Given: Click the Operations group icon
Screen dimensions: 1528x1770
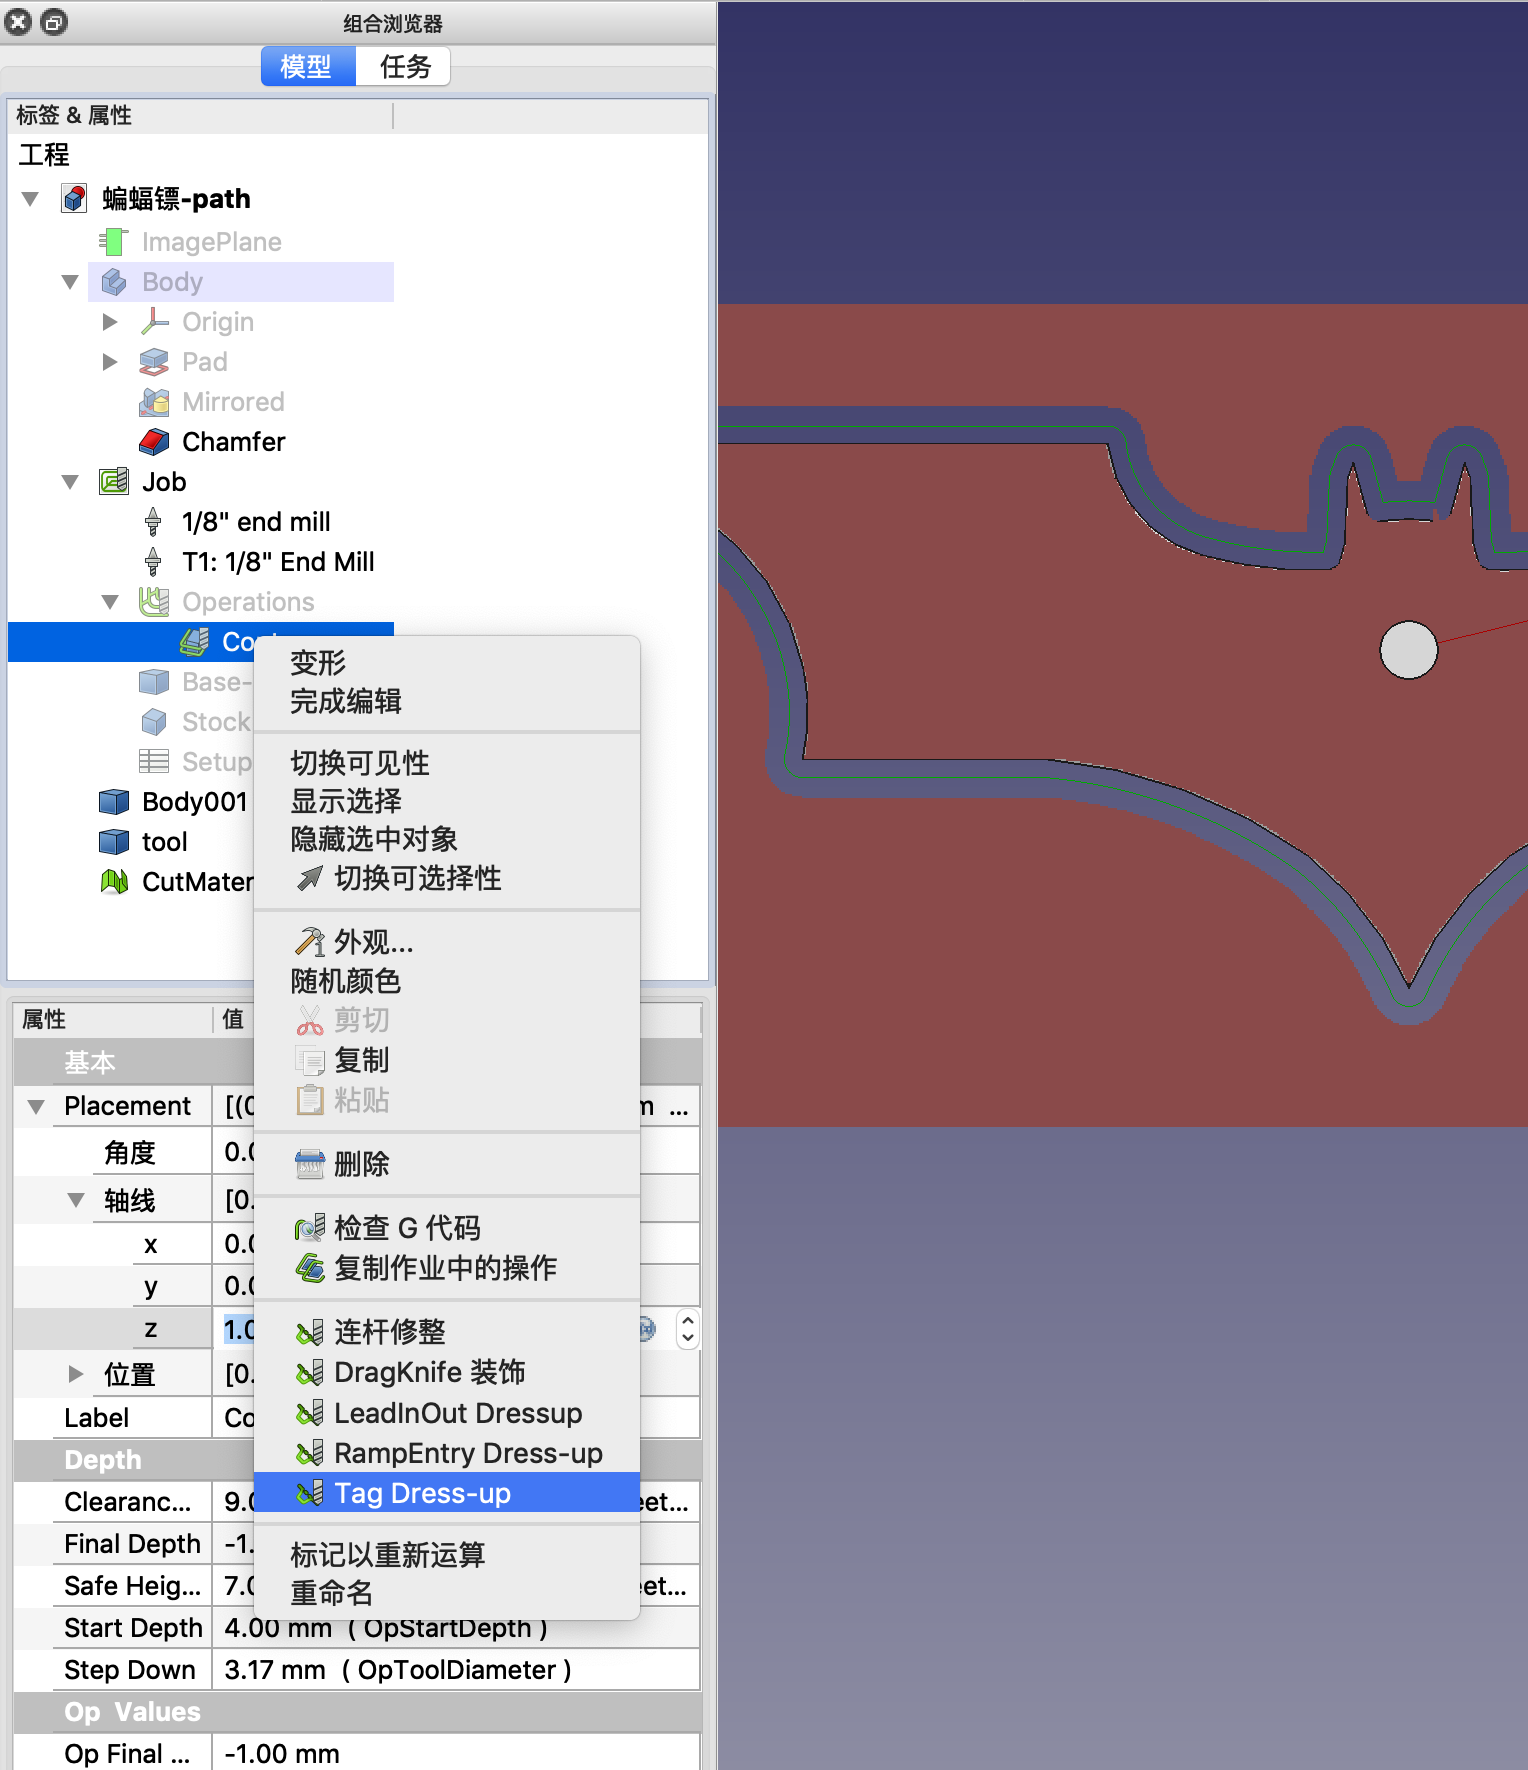Looking at the screenshot, I should [x=153, y=601].
